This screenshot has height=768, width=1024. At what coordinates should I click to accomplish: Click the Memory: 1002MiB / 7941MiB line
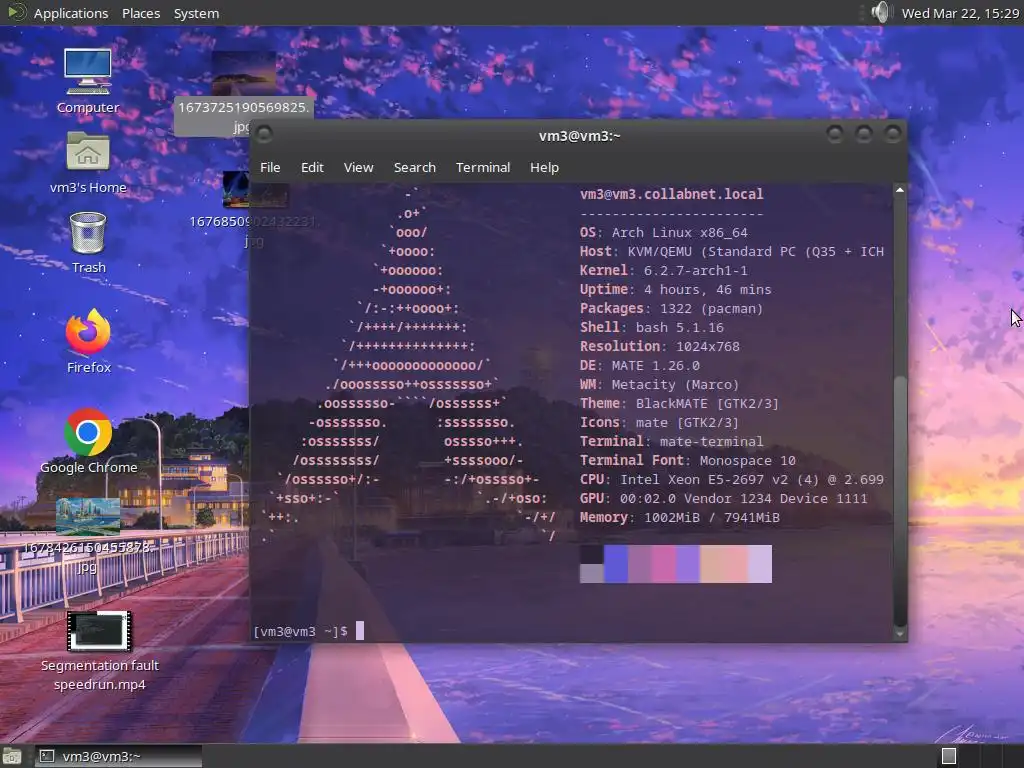[680, 517]
